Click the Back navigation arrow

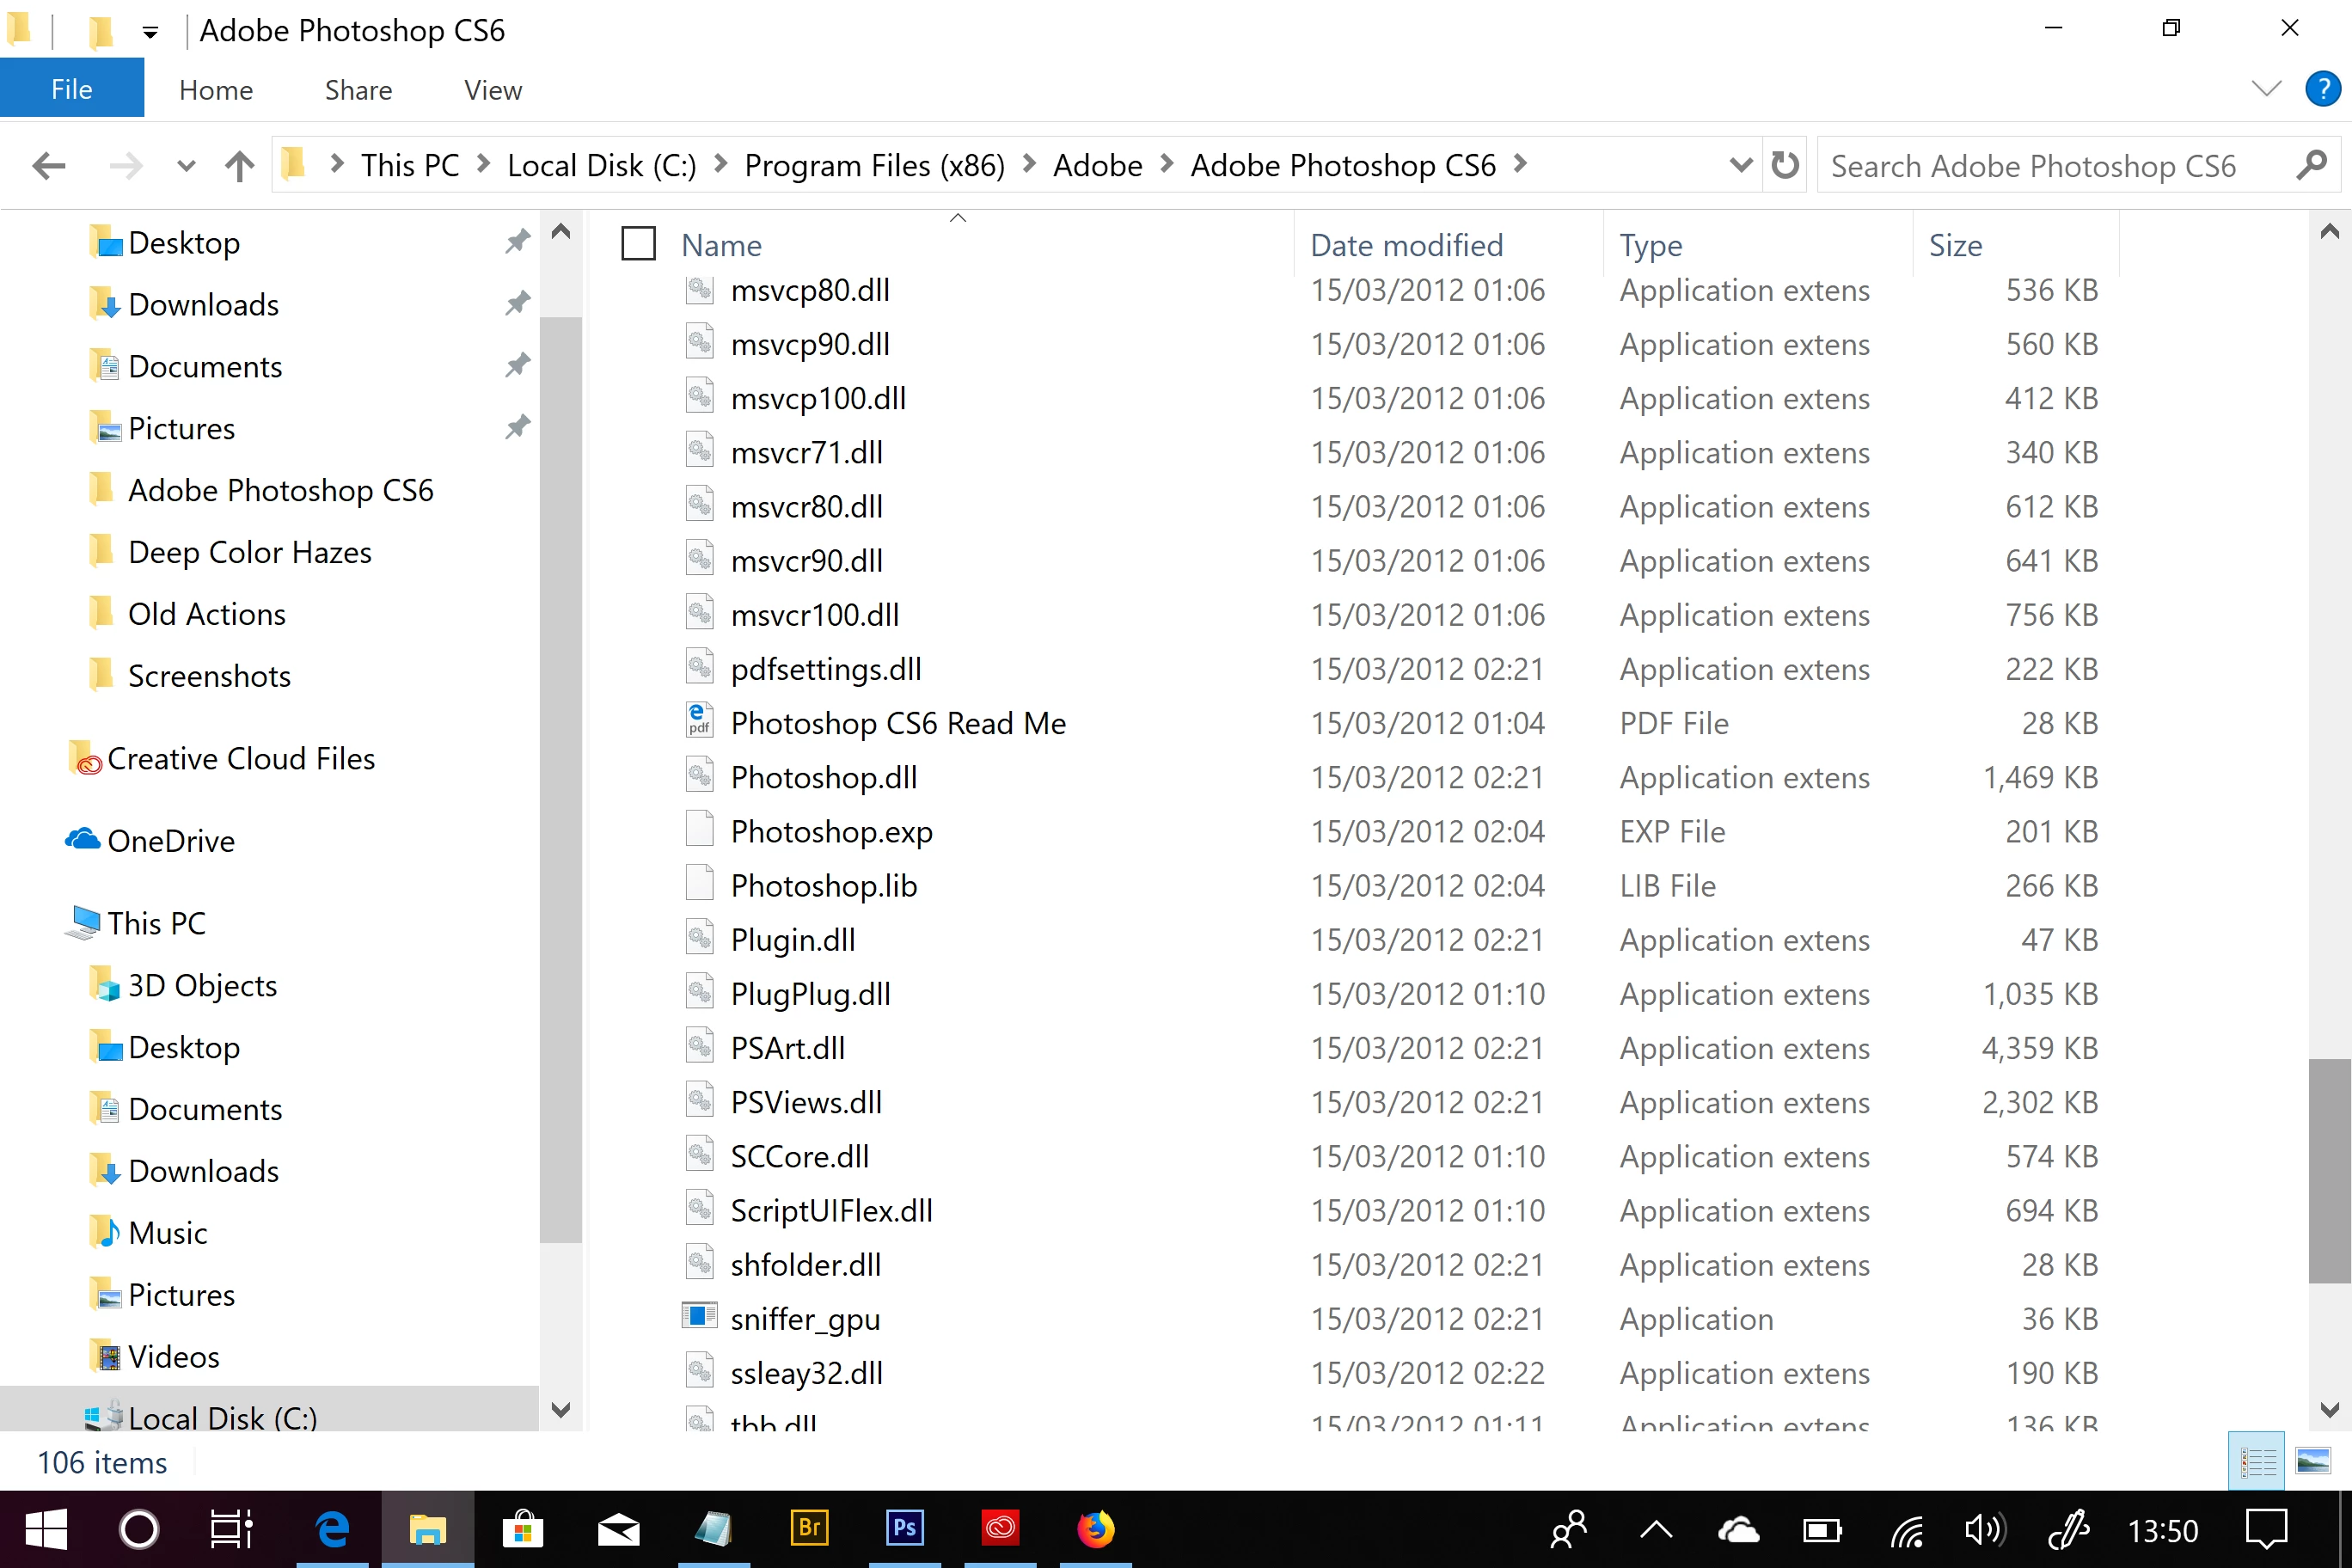point(48,165)
